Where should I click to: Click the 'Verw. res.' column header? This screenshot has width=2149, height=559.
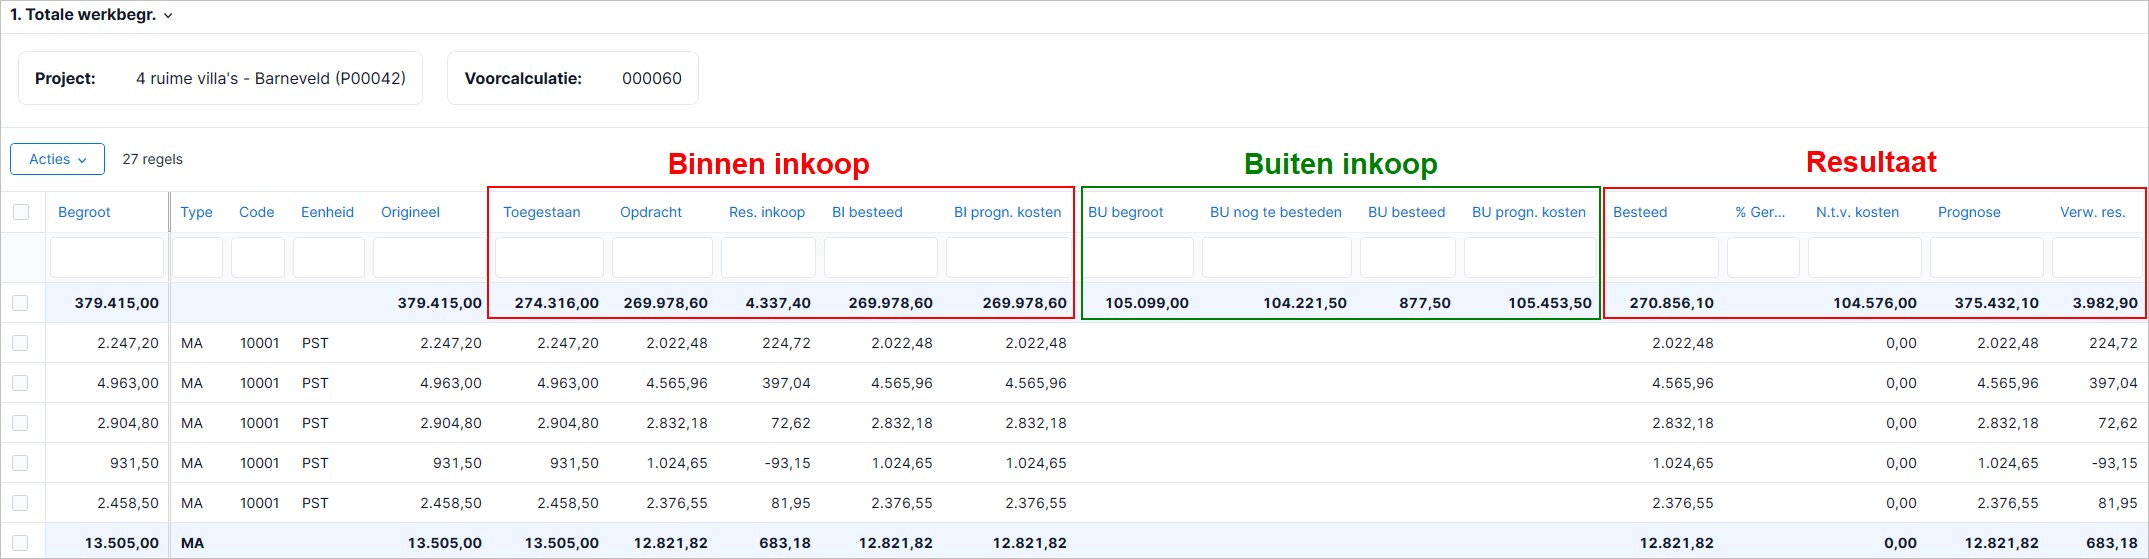2093,212
